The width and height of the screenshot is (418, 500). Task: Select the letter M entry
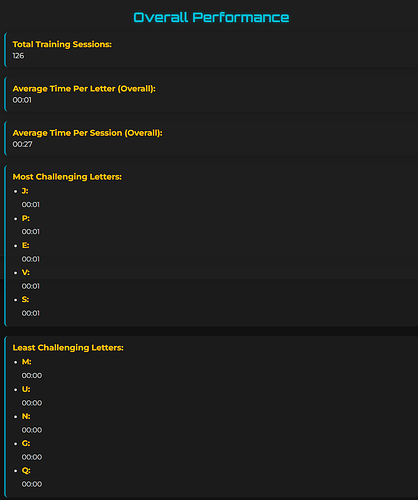[26, 362]
